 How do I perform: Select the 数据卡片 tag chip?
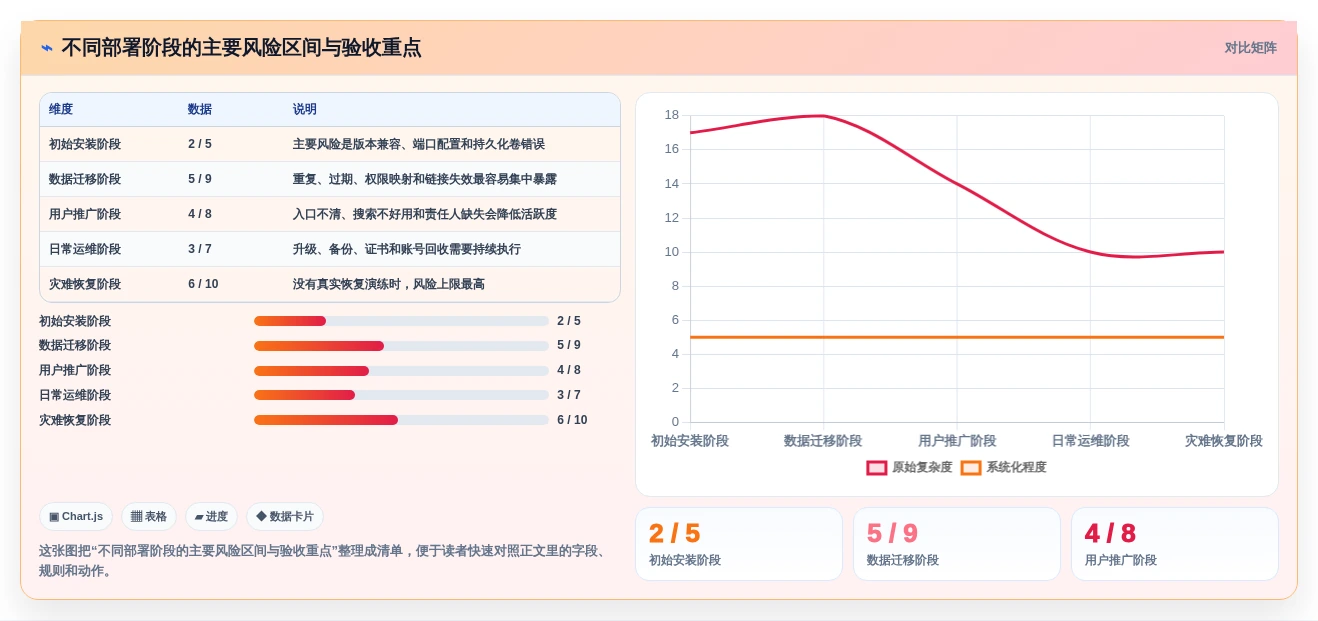[x=285, y=516]
